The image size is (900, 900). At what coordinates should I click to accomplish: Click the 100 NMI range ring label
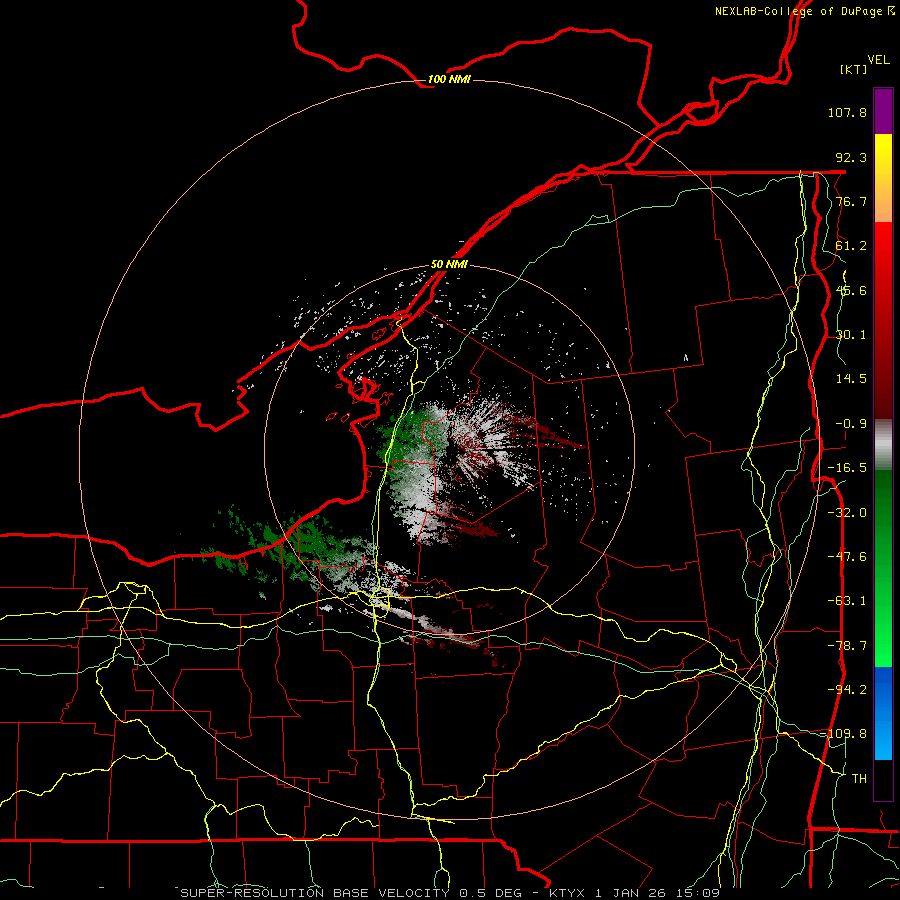point(449,79)
